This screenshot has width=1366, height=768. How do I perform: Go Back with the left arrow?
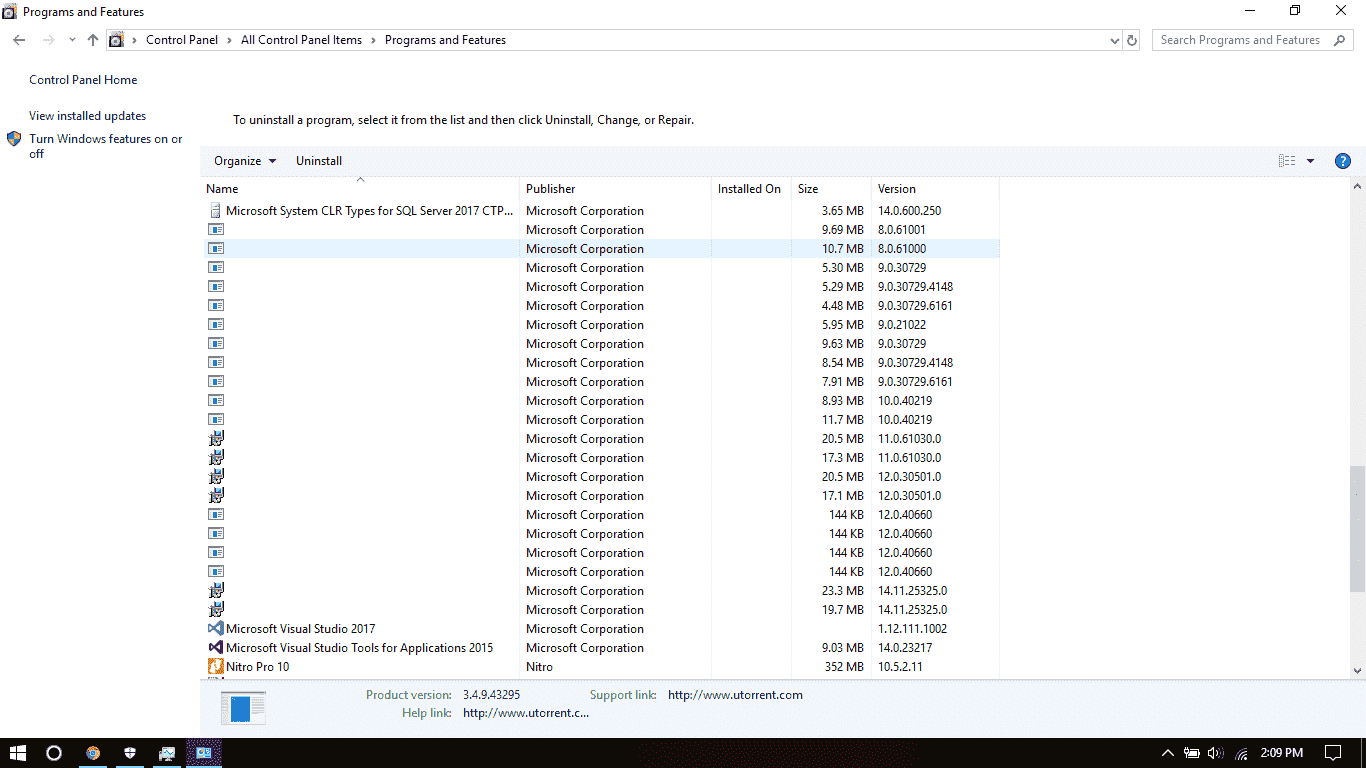(x=19, y=40)
